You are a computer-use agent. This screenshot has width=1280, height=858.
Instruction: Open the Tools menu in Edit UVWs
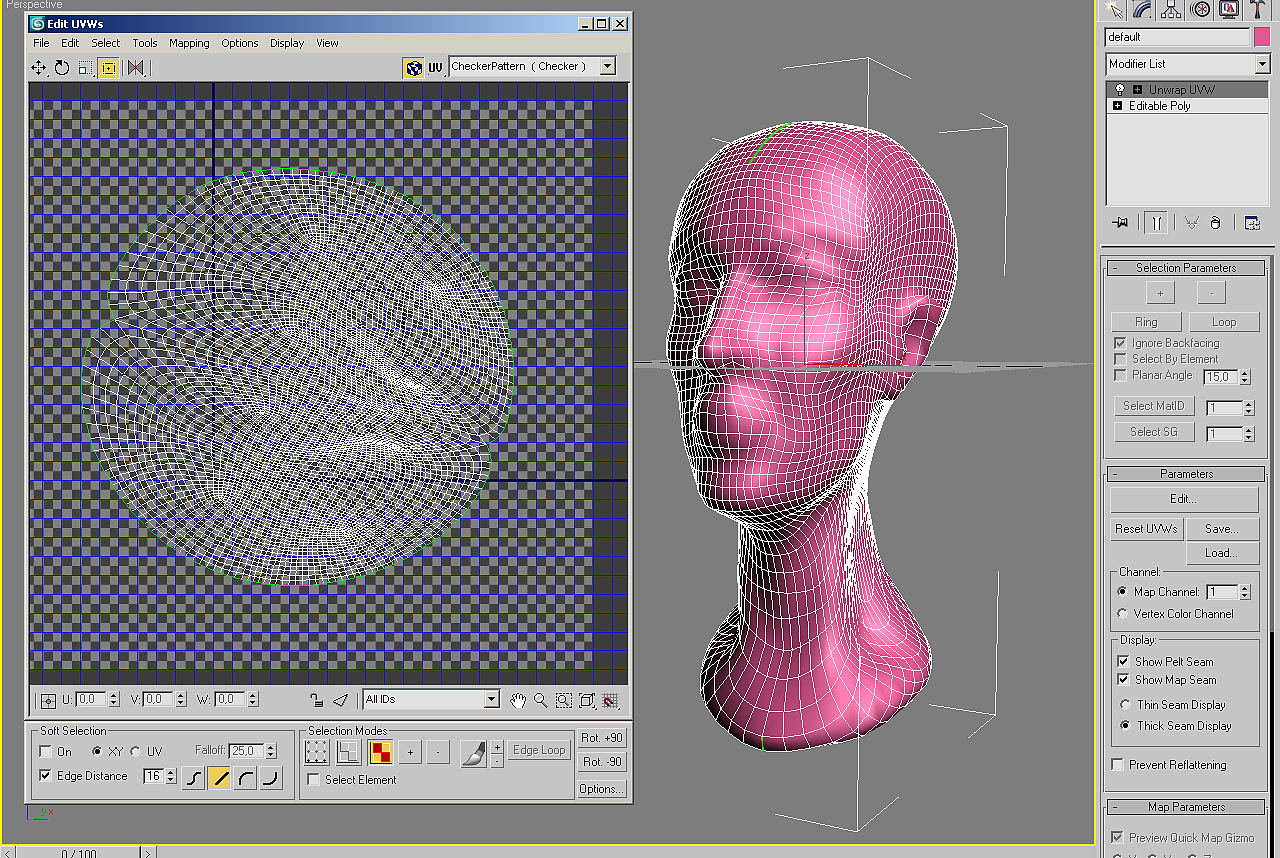(x=144, y=43)
